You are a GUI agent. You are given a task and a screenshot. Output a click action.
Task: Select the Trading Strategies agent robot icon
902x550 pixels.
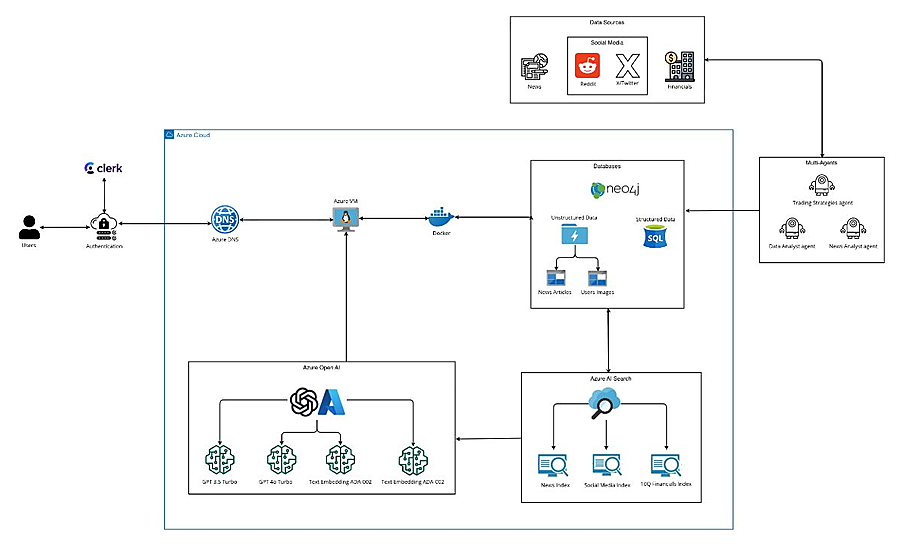click(822, 186)
